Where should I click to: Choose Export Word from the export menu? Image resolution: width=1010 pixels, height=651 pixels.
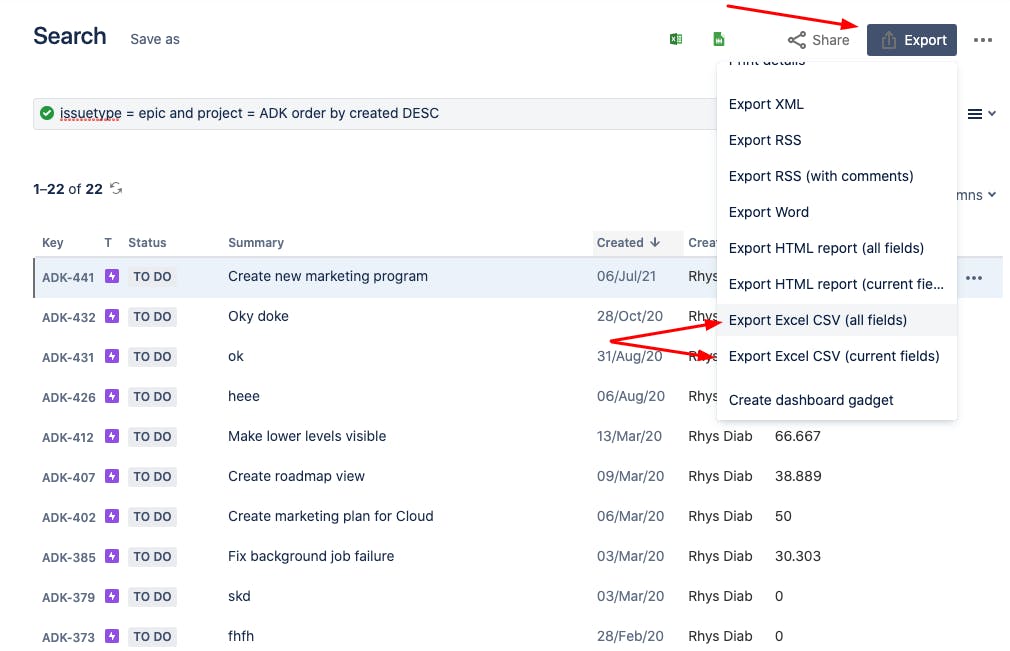tap(768, 212)
